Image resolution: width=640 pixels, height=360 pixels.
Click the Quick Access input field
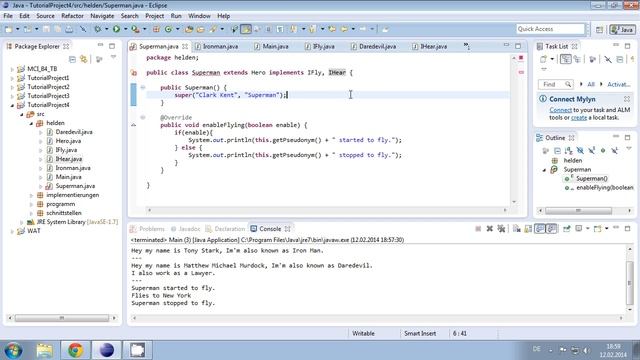click(x=550, y=29)
